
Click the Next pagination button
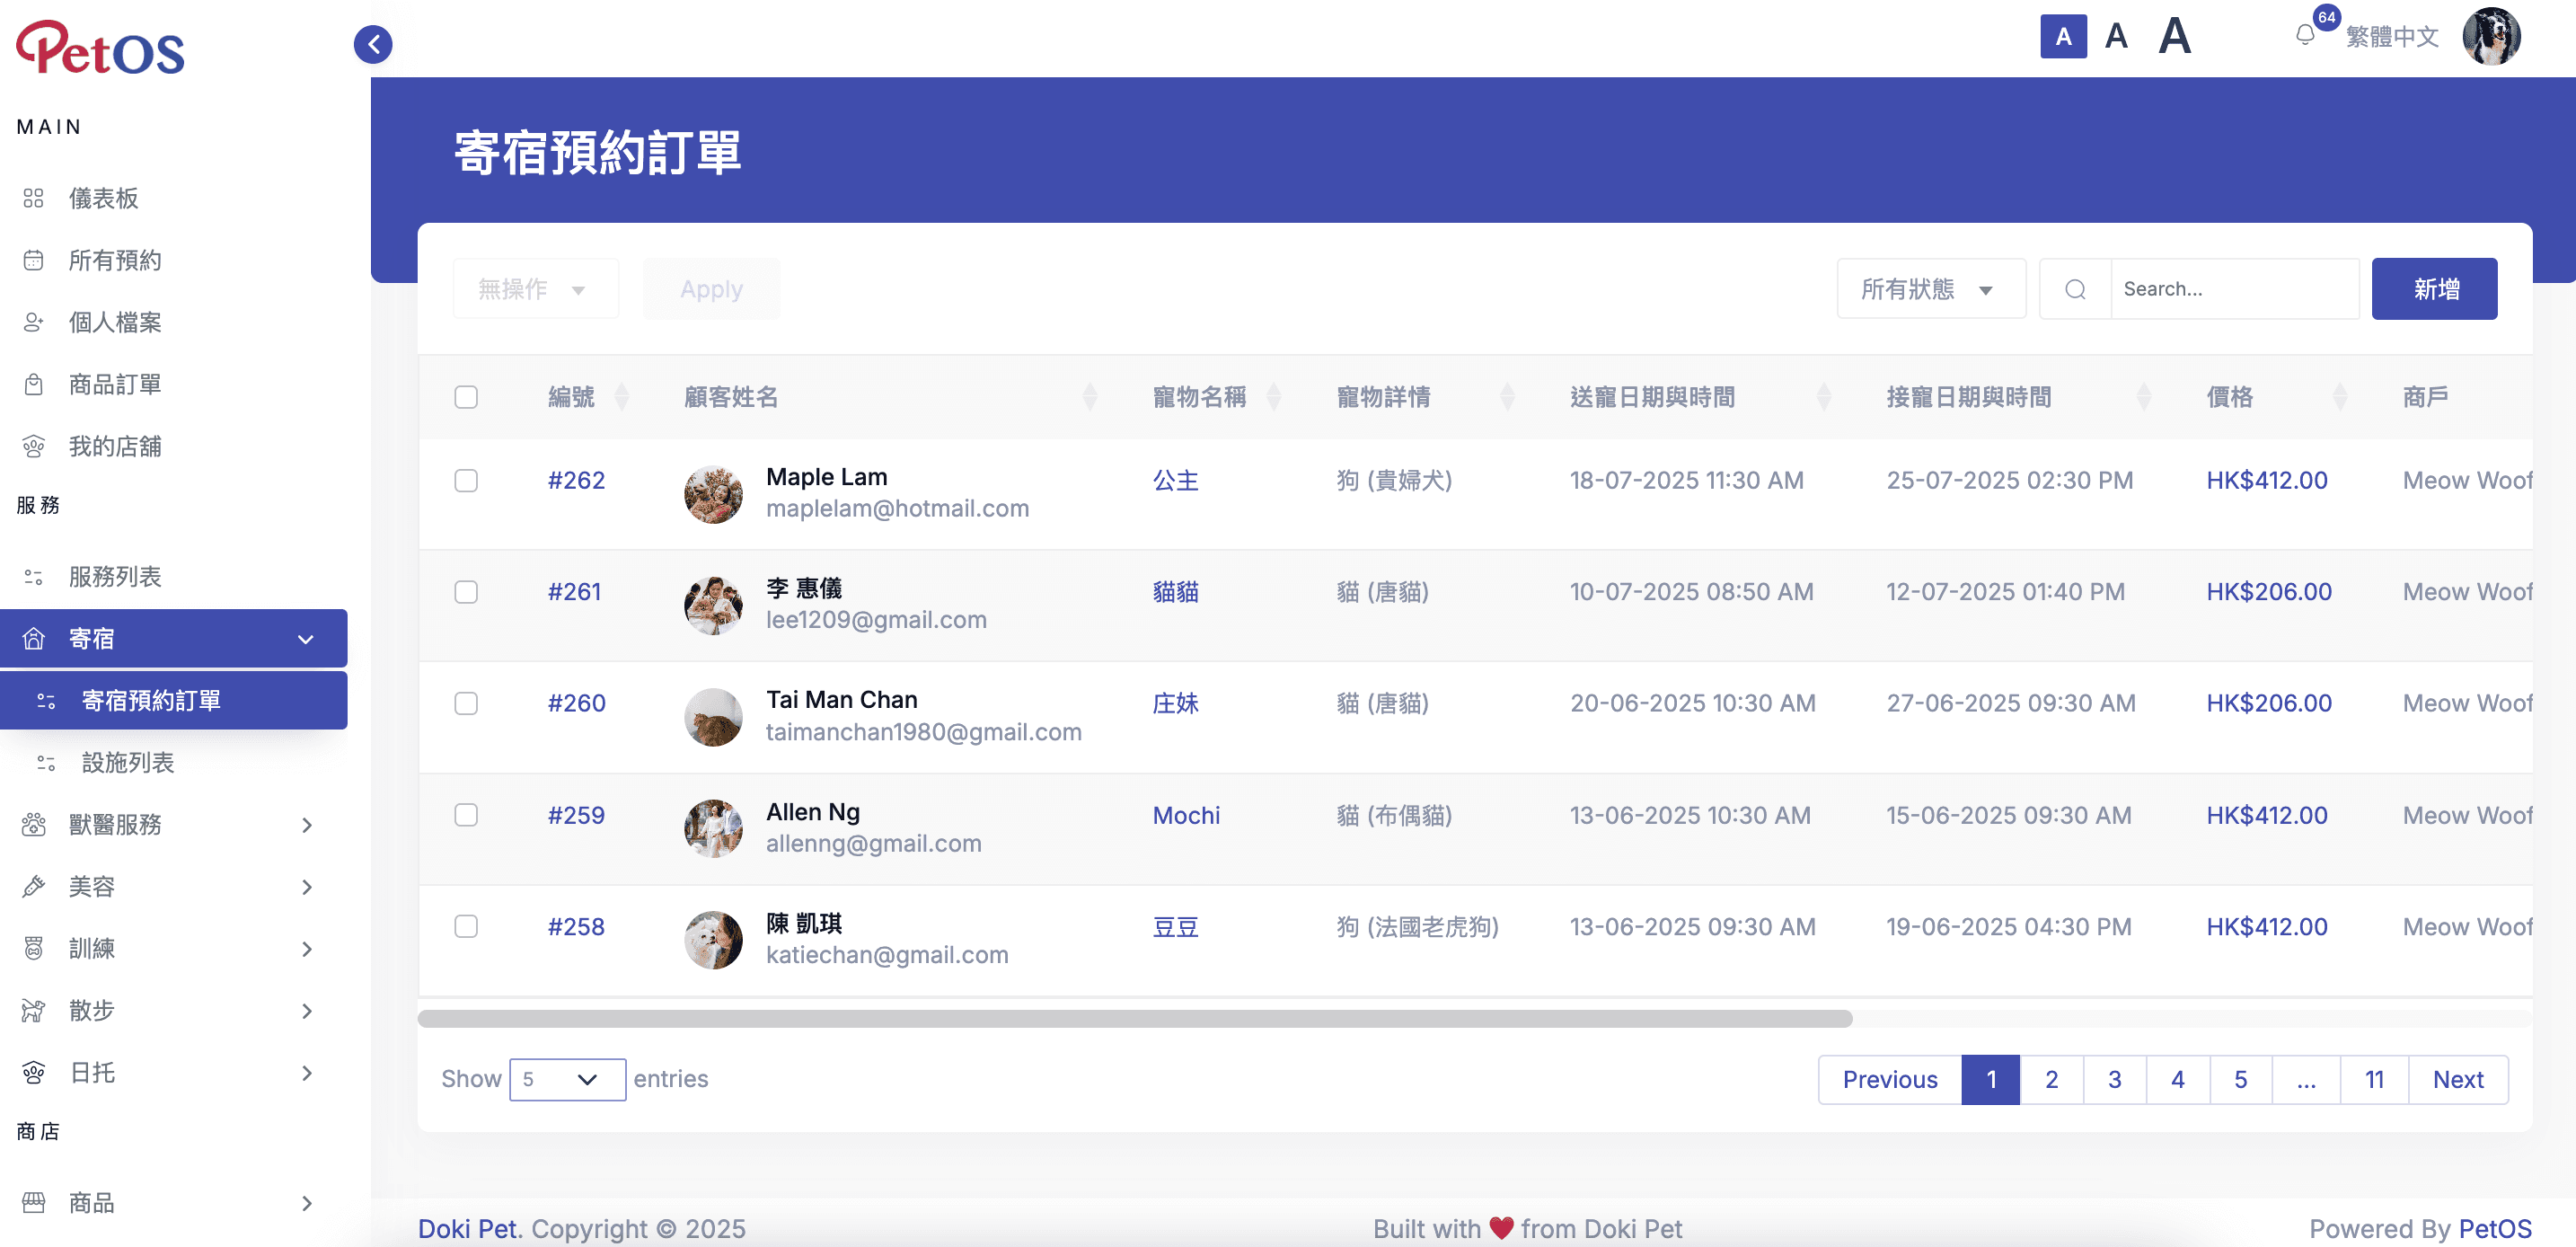click(2458, 1079)
